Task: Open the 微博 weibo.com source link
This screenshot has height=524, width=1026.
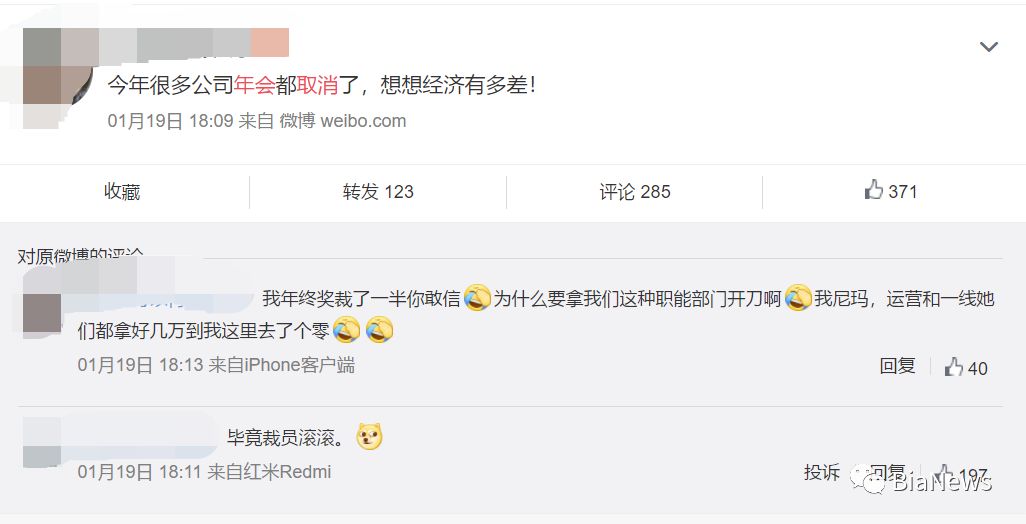Action: [x=343, y=120]
